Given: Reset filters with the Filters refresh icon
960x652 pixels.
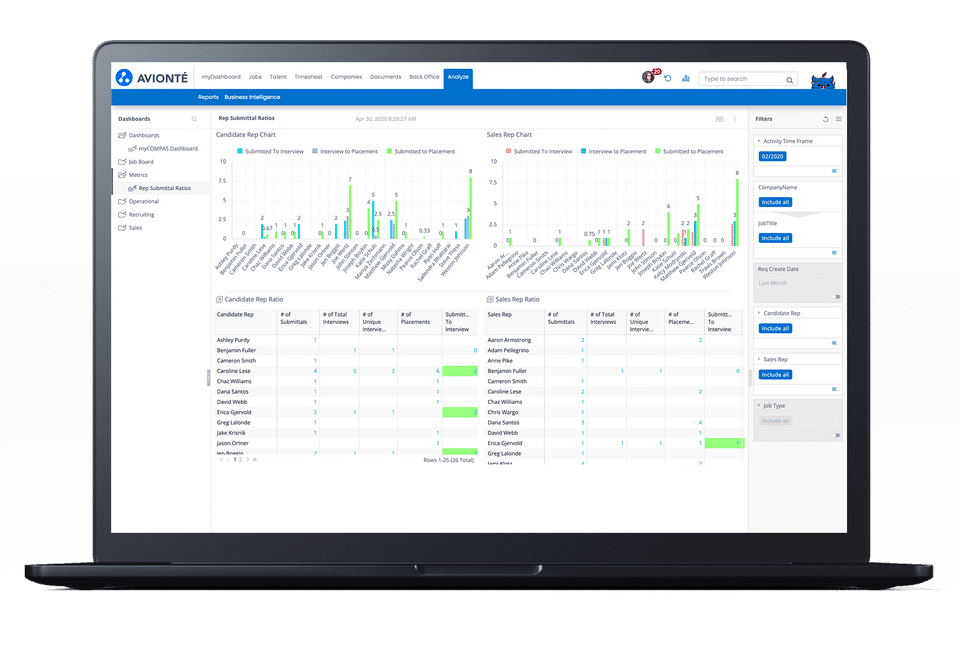Looking at the screenshot, I should [825, 119].
